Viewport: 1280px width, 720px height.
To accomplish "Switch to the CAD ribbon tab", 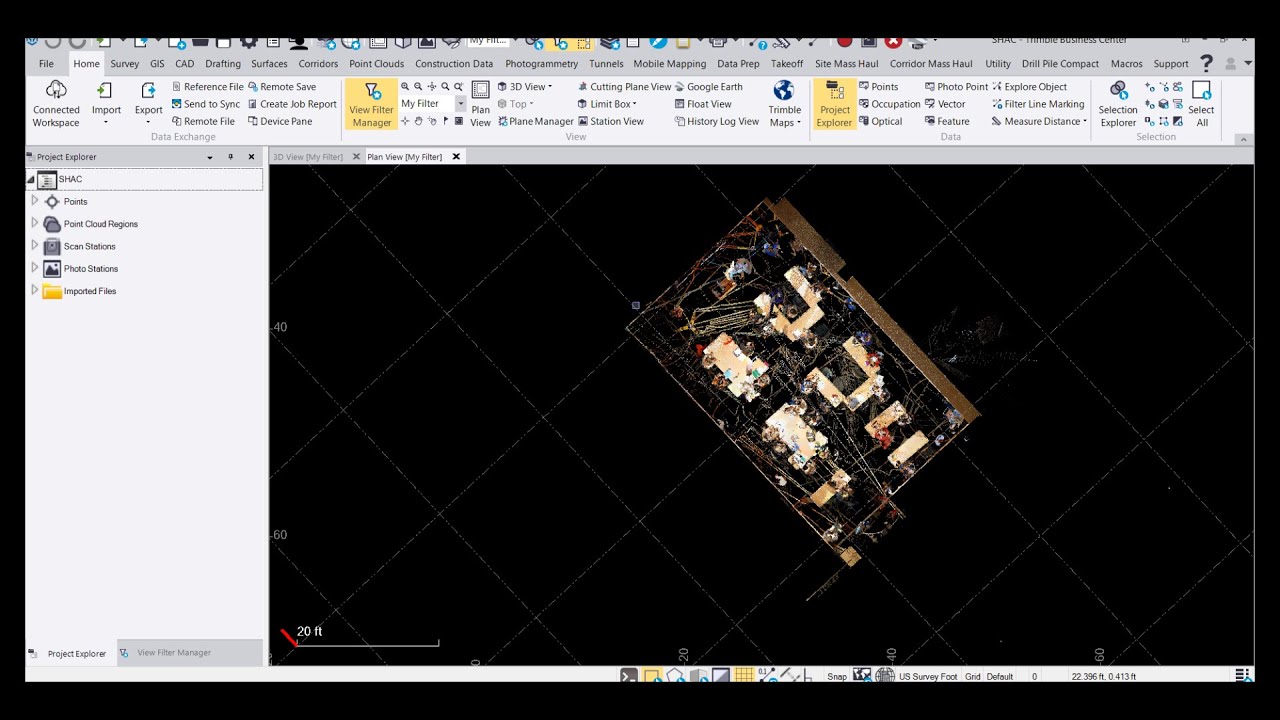I will click(185, 63).
